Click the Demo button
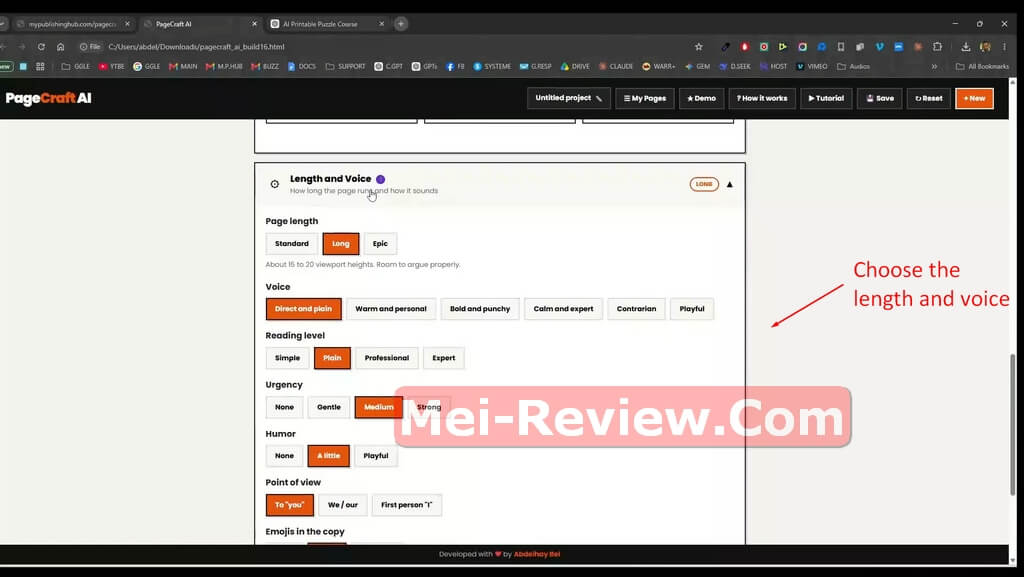Viewport: 1024px width, 577px height. pyautogui.click(x=701, y=99)
